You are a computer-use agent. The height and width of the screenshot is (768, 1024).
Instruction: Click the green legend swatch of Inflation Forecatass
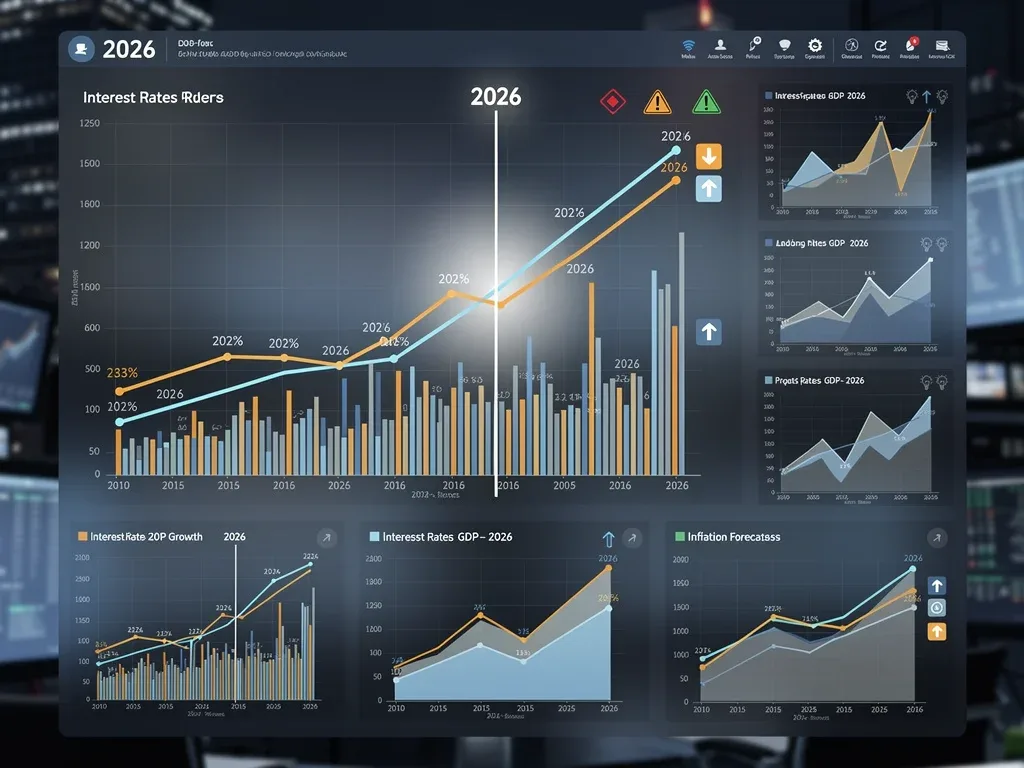pos(679,537)
